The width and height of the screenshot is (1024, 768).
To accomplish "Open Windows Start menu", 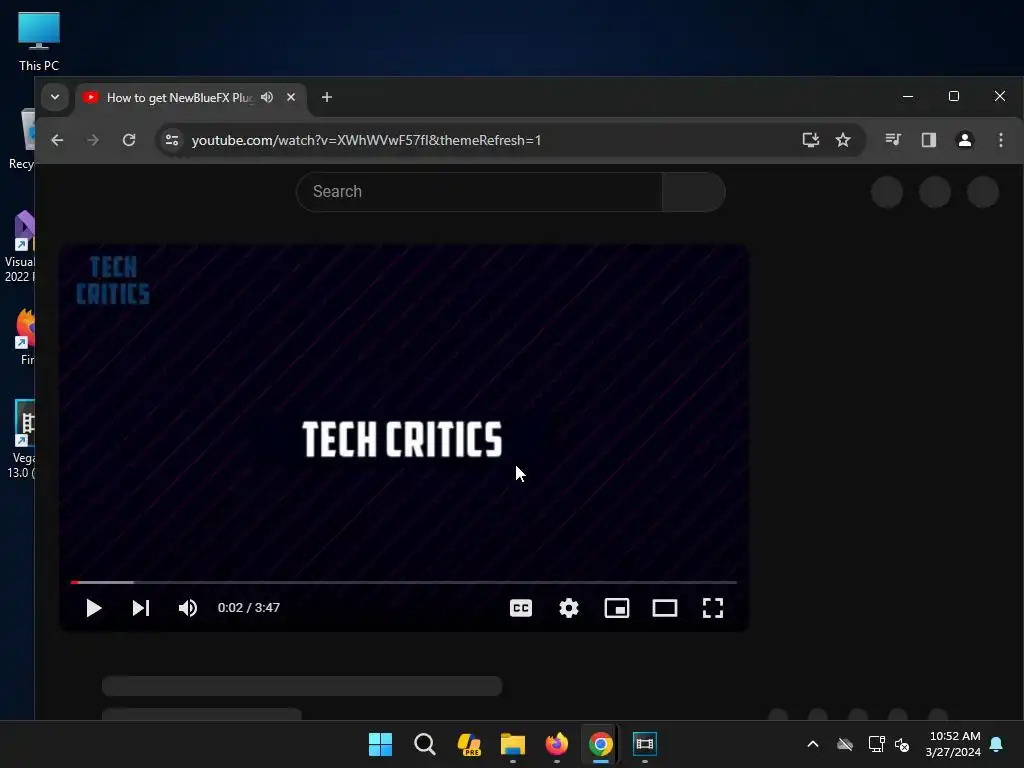I will point(380,744).
